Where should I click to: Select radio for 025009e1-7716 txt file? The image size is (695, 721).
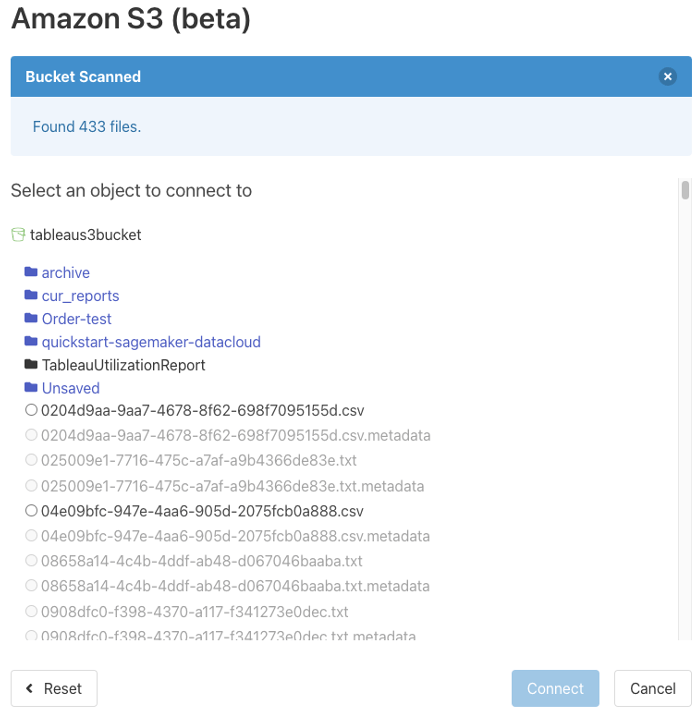31,460
